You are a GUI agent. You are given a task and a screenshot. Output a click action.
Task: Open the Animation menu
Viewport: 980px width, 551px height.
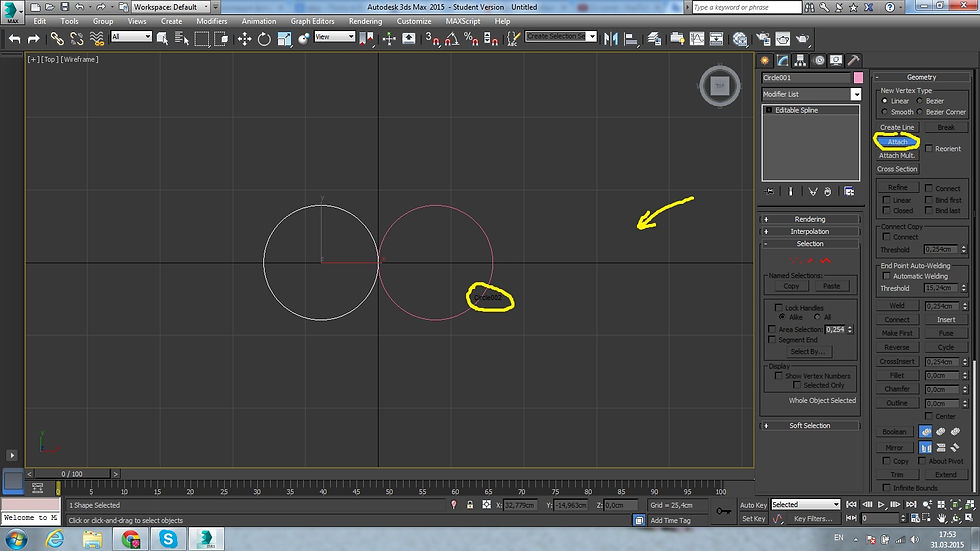[x=259, y=21]
